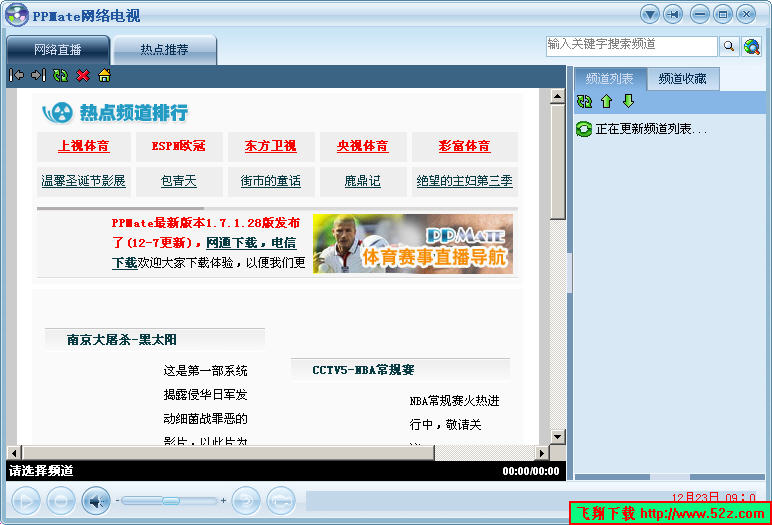Click the horizontal scrollbar left arrow

(x=14, y=453)
